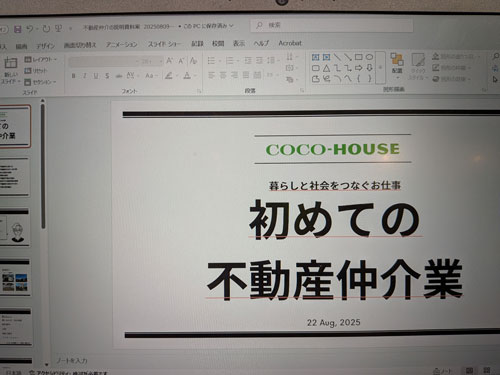Image resolution: width=500 pixels, height=375 pixels.
Task: Select the slide thumbnail with portrait illustration
Action: click(x=15, y=228)
